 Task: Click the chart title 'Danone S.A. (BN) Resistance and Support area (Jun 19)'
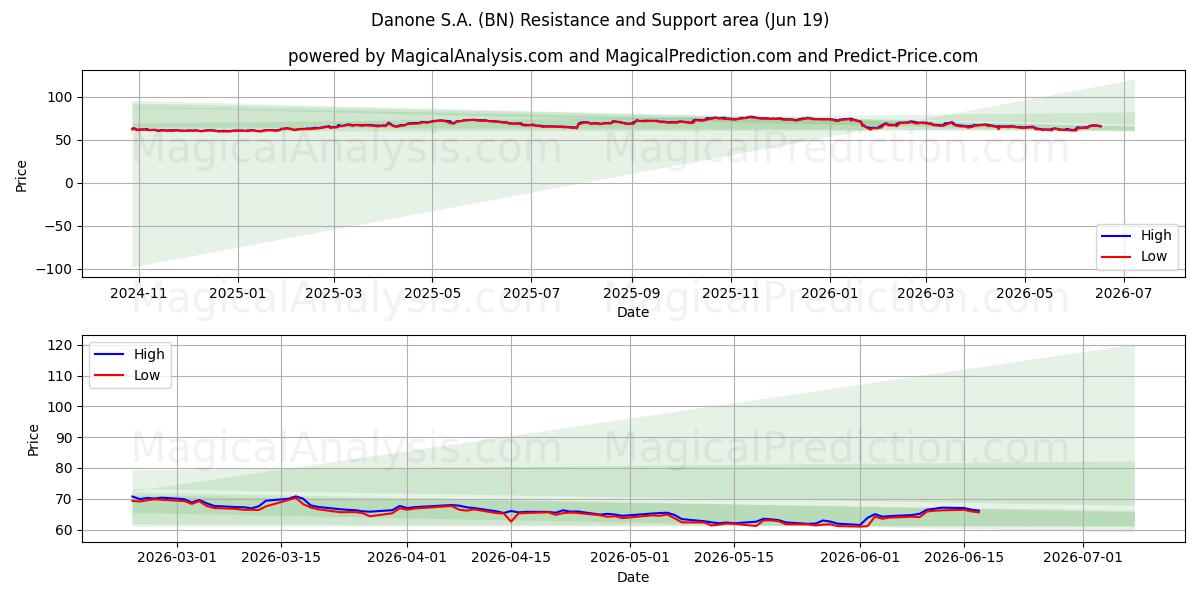[x=600, y=20]
